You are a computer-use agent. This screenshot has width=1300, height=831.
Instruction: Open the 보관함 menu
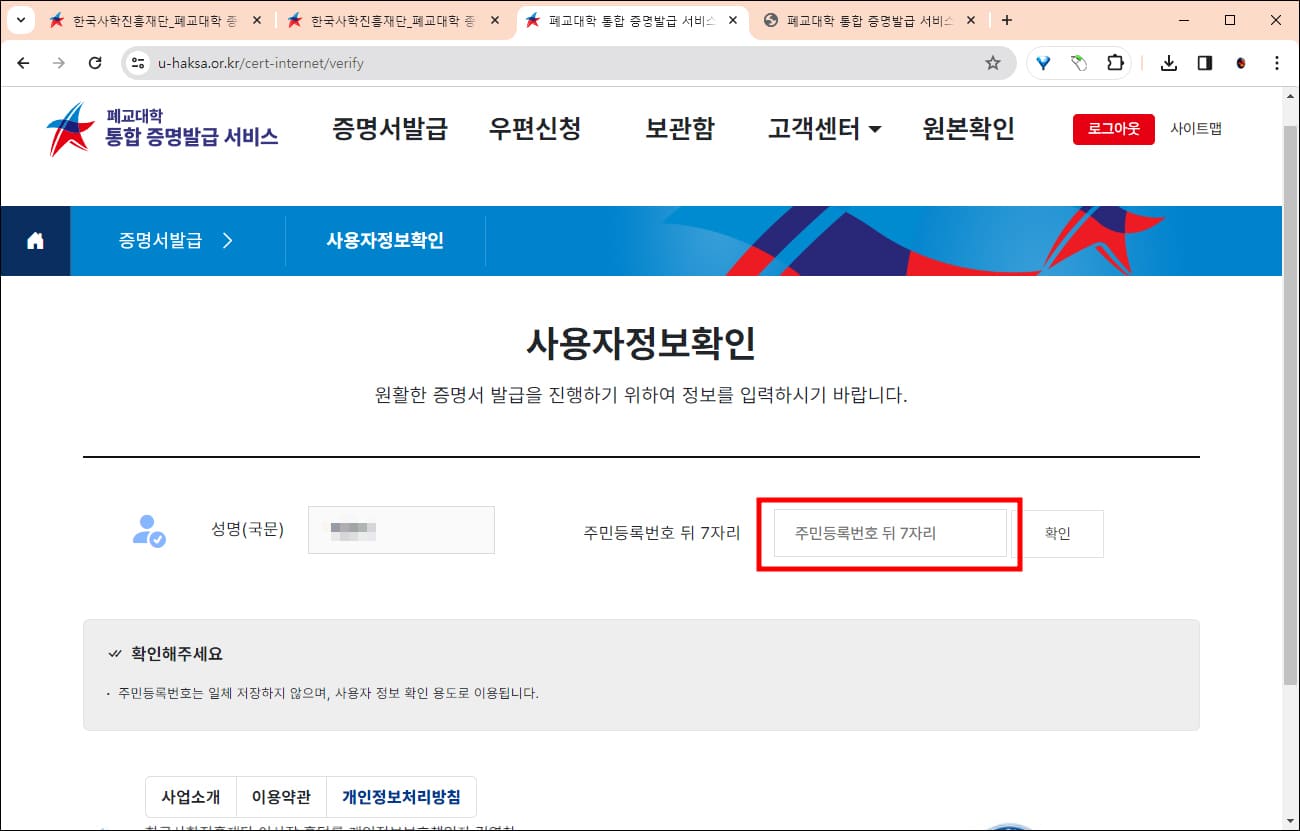pos(680,129)
